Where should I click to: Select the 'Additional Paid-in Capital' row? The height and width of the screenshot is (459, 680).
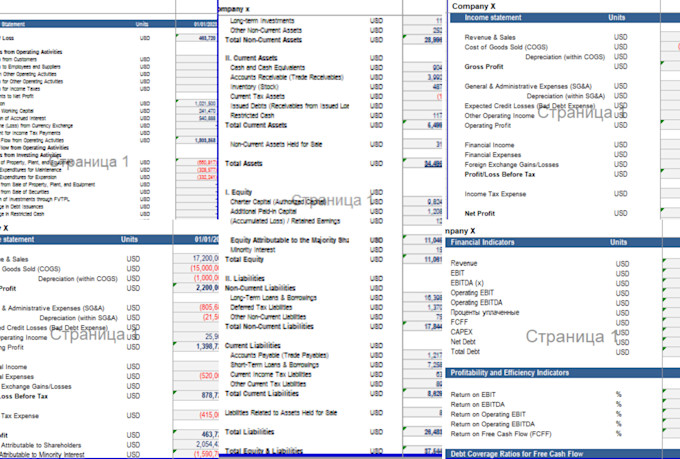click(x=263, y=211)
